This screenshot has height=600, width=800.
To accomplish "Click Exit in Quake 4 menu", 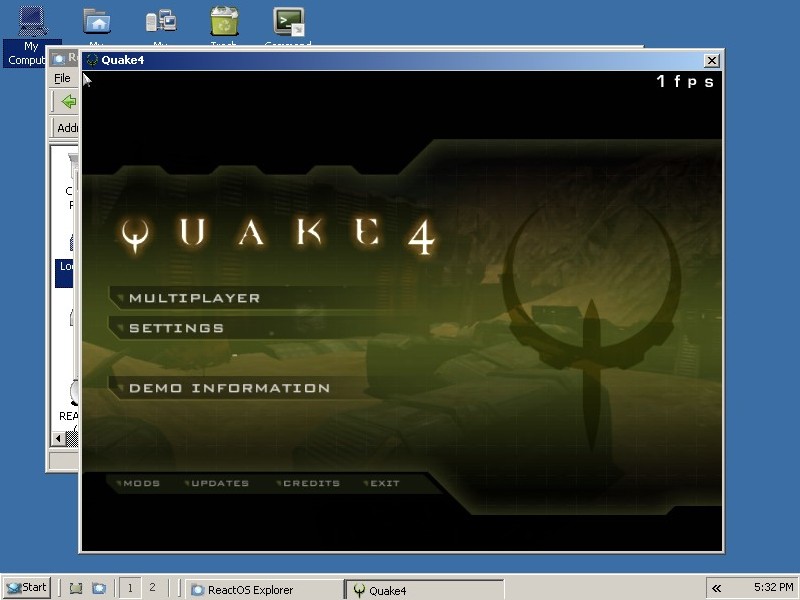I will [385, 483].
